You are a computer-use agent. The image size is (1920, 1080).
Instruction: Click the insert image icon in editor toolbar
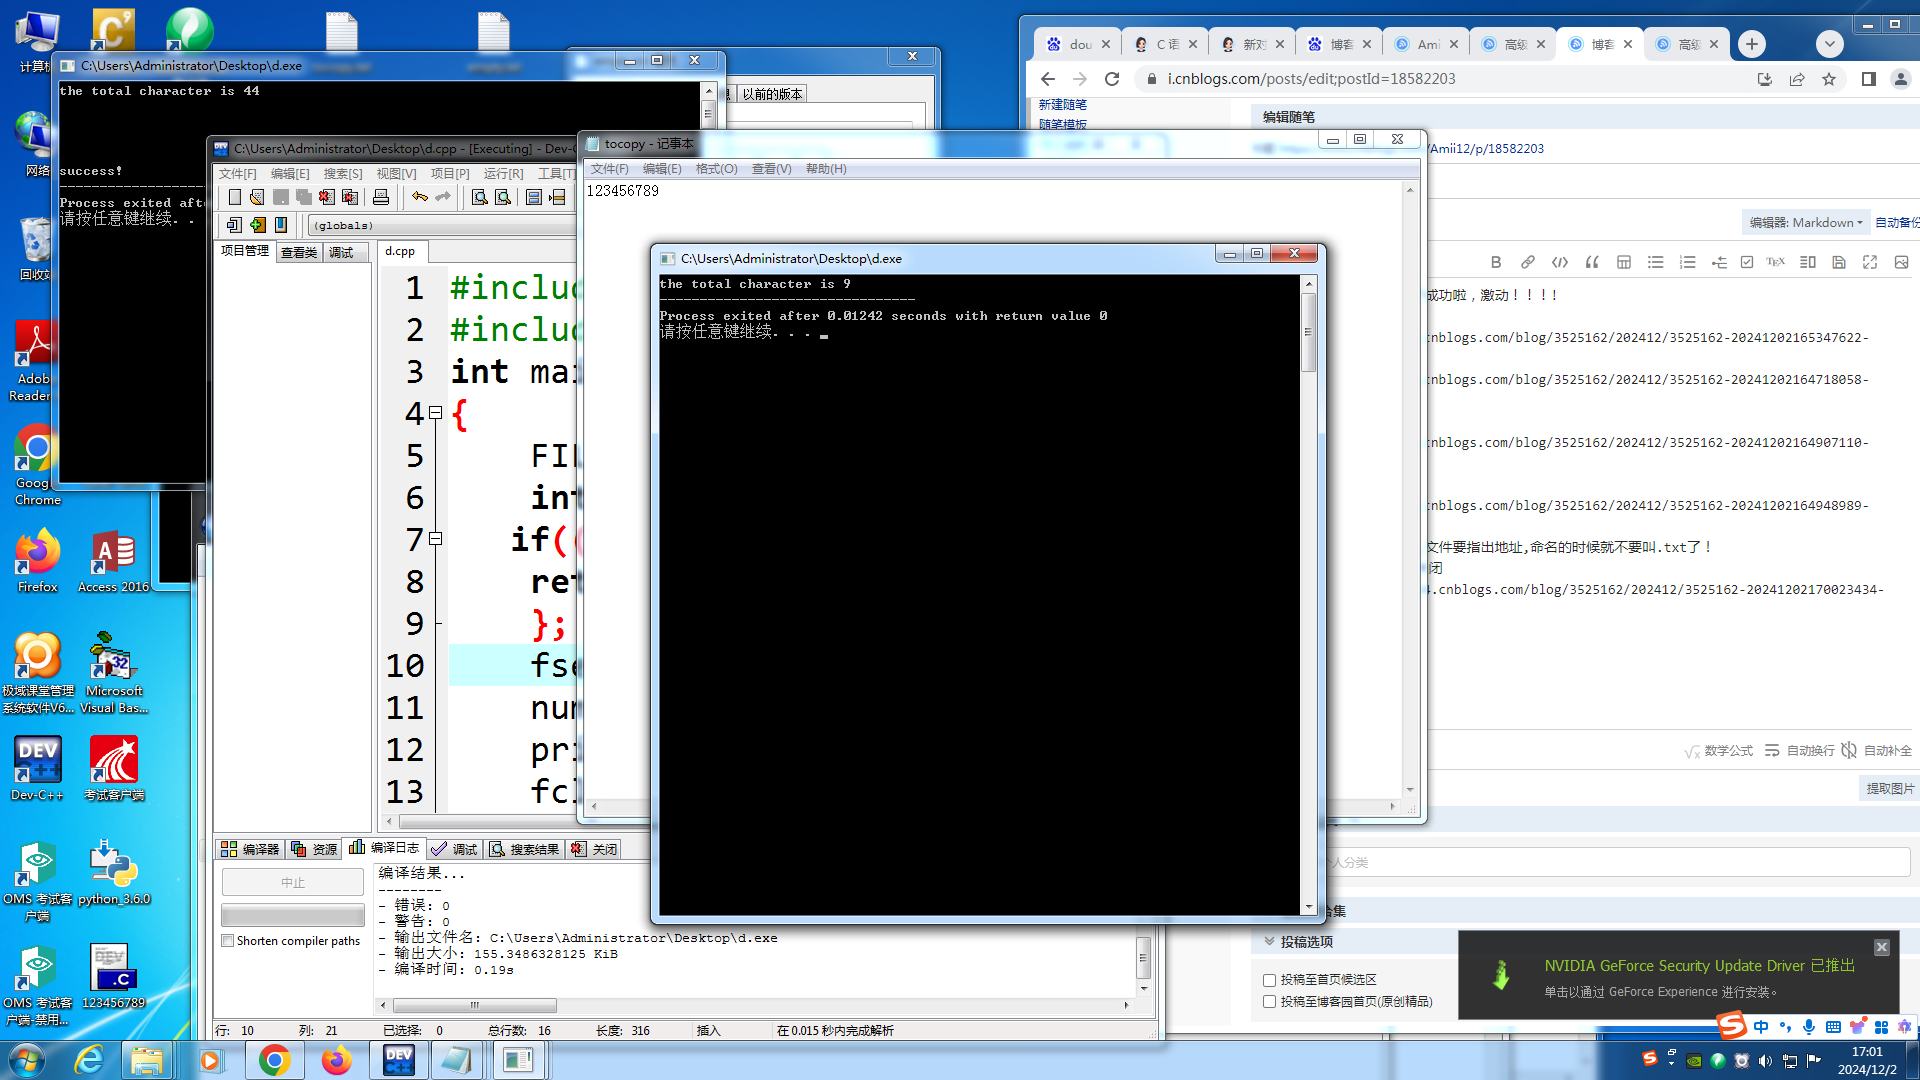coord(1901,262)
